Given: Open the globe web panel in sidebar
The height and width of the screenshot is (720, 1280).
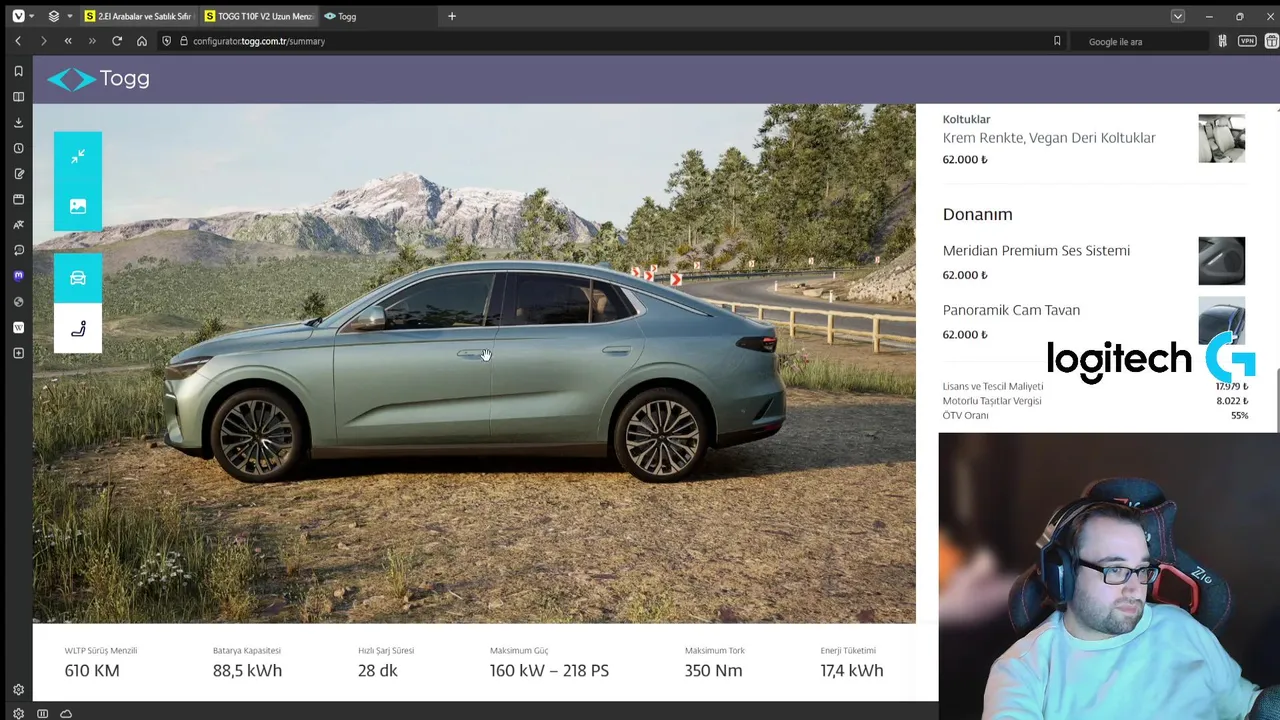Looking at the screenshot, I should point(18,302).
